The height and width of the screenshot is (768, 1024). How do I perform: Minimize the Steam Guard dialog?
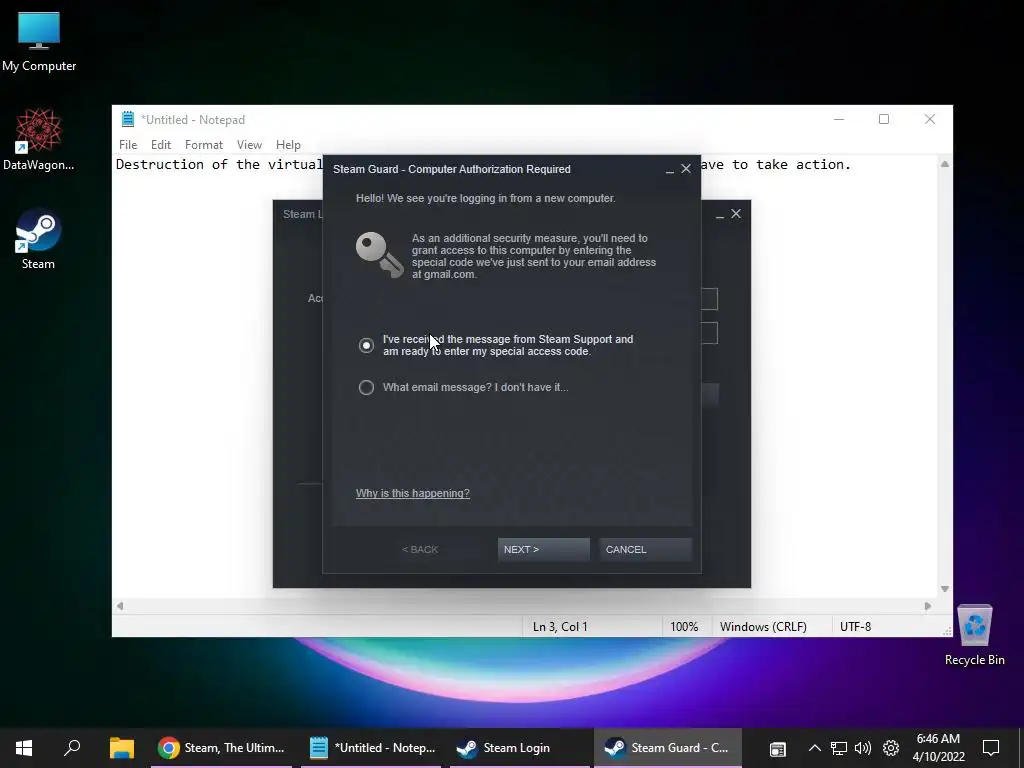tap(669, 170)
